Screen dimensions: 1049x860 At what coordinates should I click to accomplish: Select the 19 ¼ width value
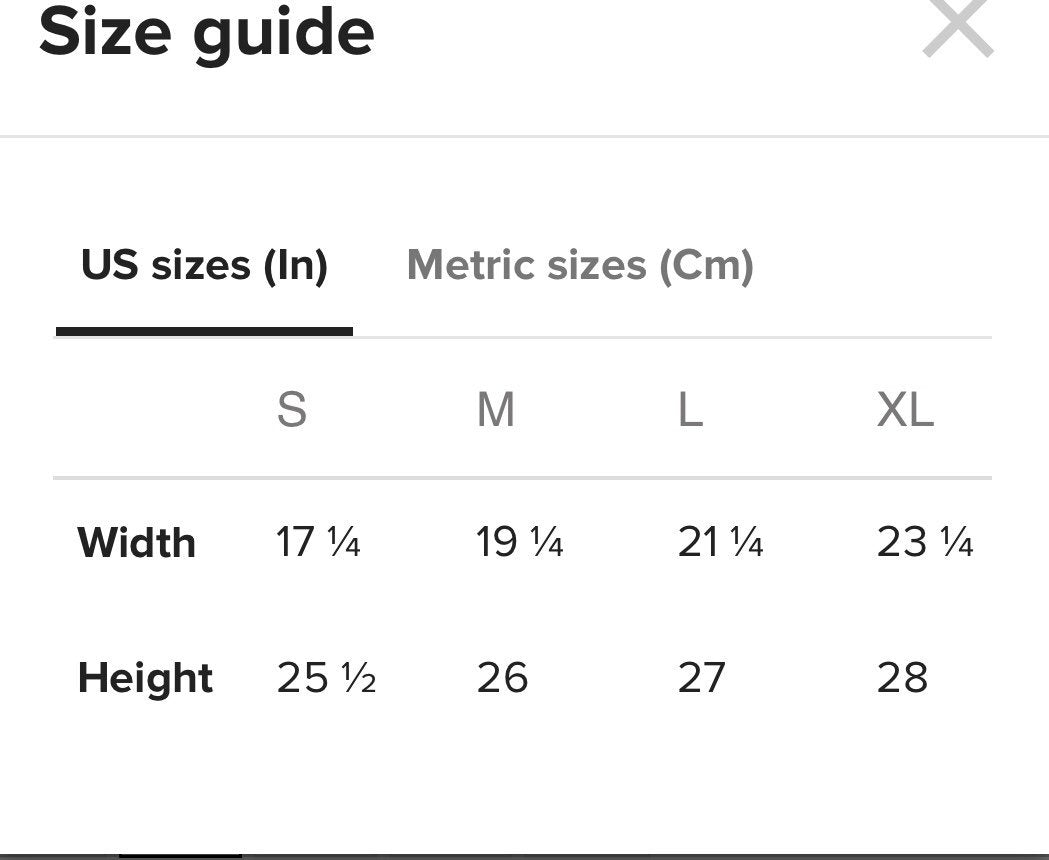click(520, 542)
